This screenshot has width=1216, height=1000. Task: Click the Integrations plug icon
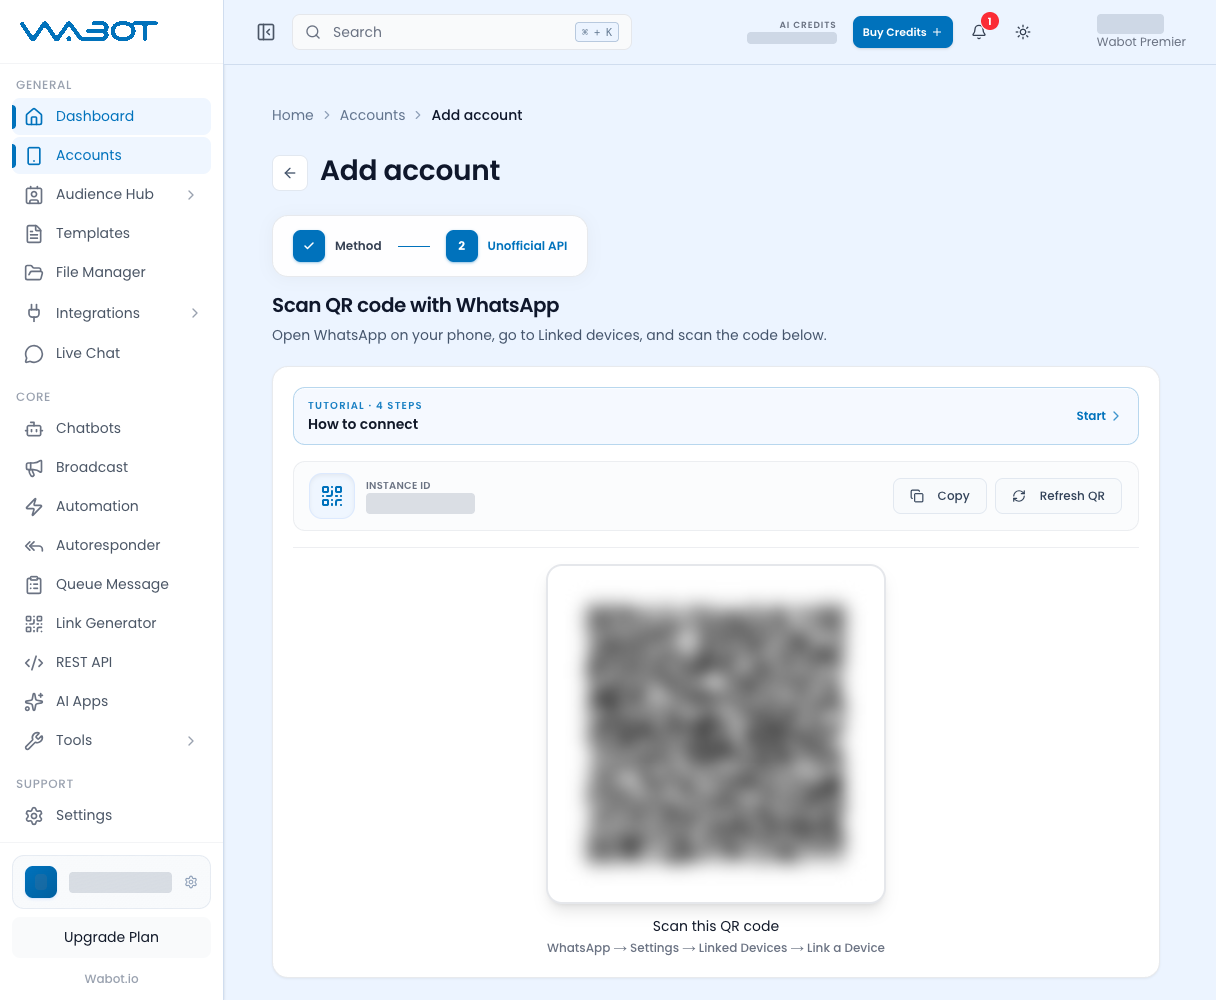pos(34,313)
